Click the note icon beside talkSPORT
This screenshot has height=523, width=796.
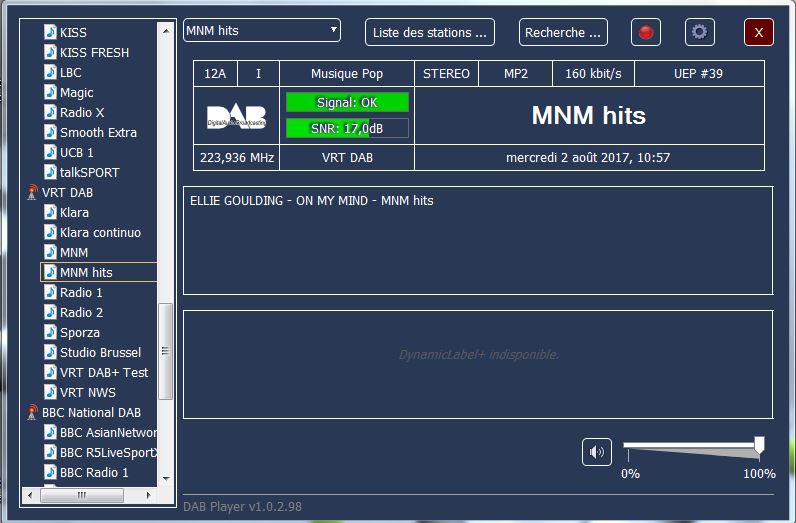[x=50, y=172]
